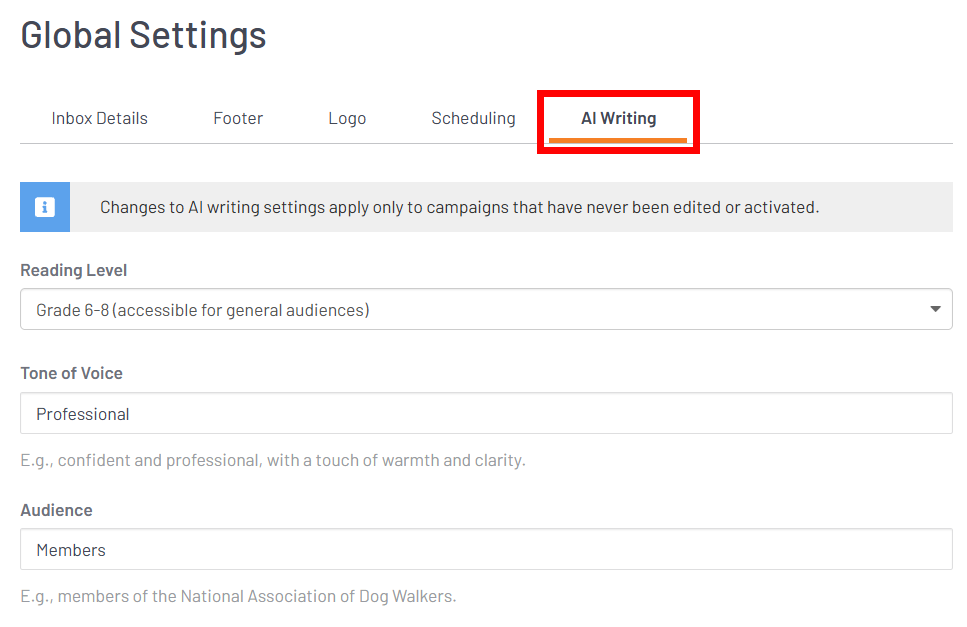
Task: Click the Dog Walkers example hint text
Action: [x=238, y=597]
